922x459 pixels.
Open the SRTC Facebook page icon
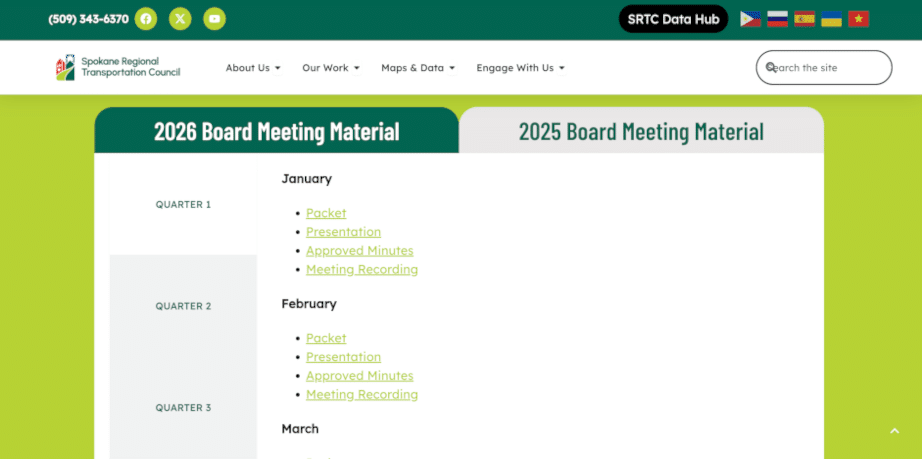[146, 19]
